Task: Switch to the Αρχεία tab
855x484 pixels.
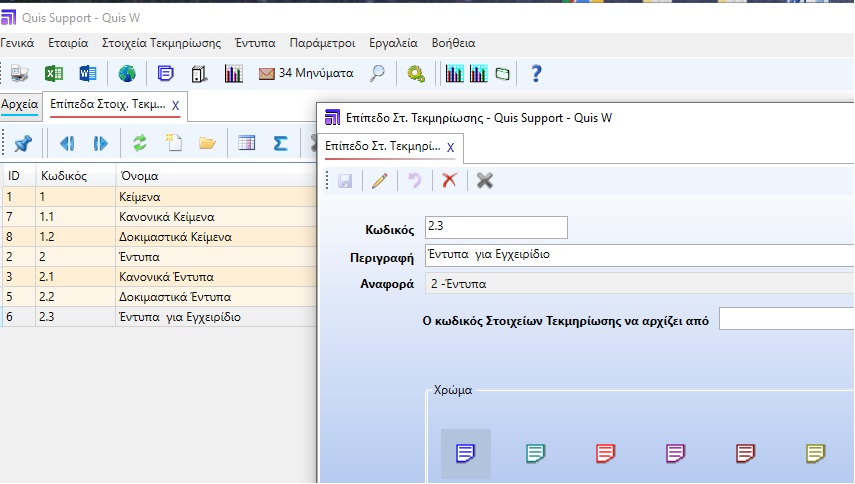Action: tap(20, 104)
